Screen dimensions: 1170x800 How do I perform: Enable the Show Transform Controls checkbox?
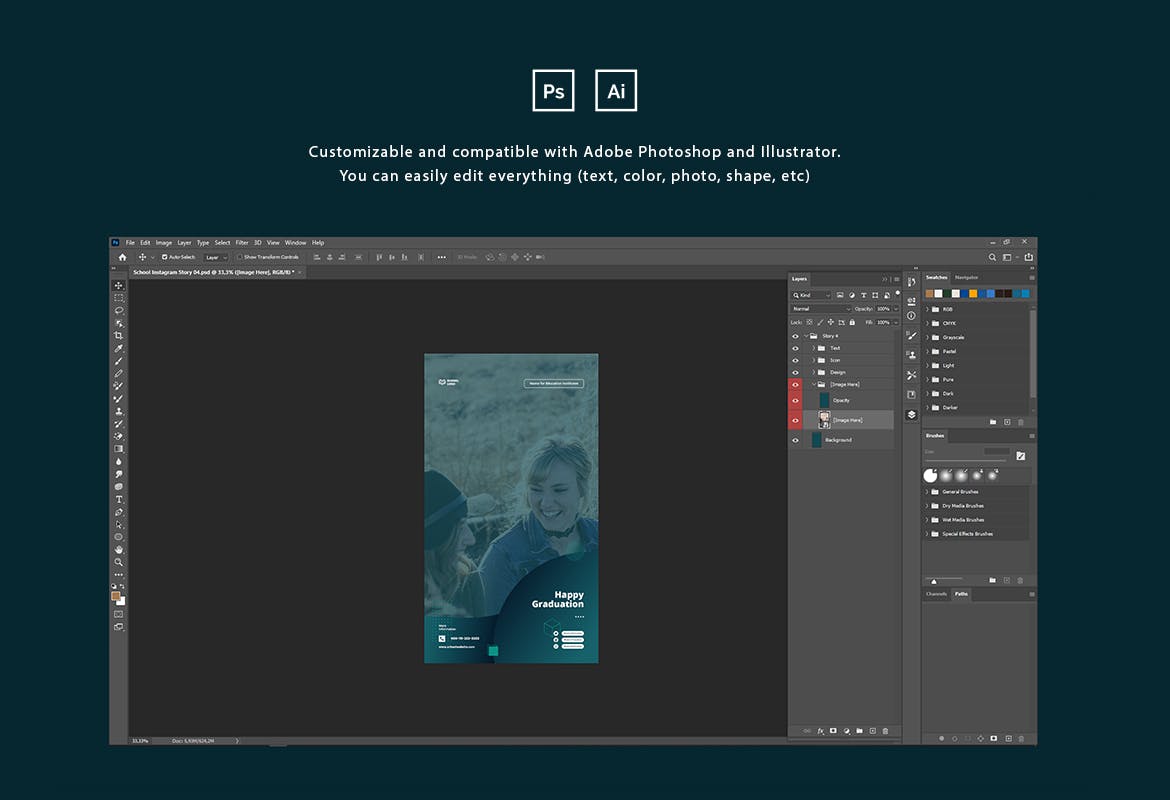[240, 257]
